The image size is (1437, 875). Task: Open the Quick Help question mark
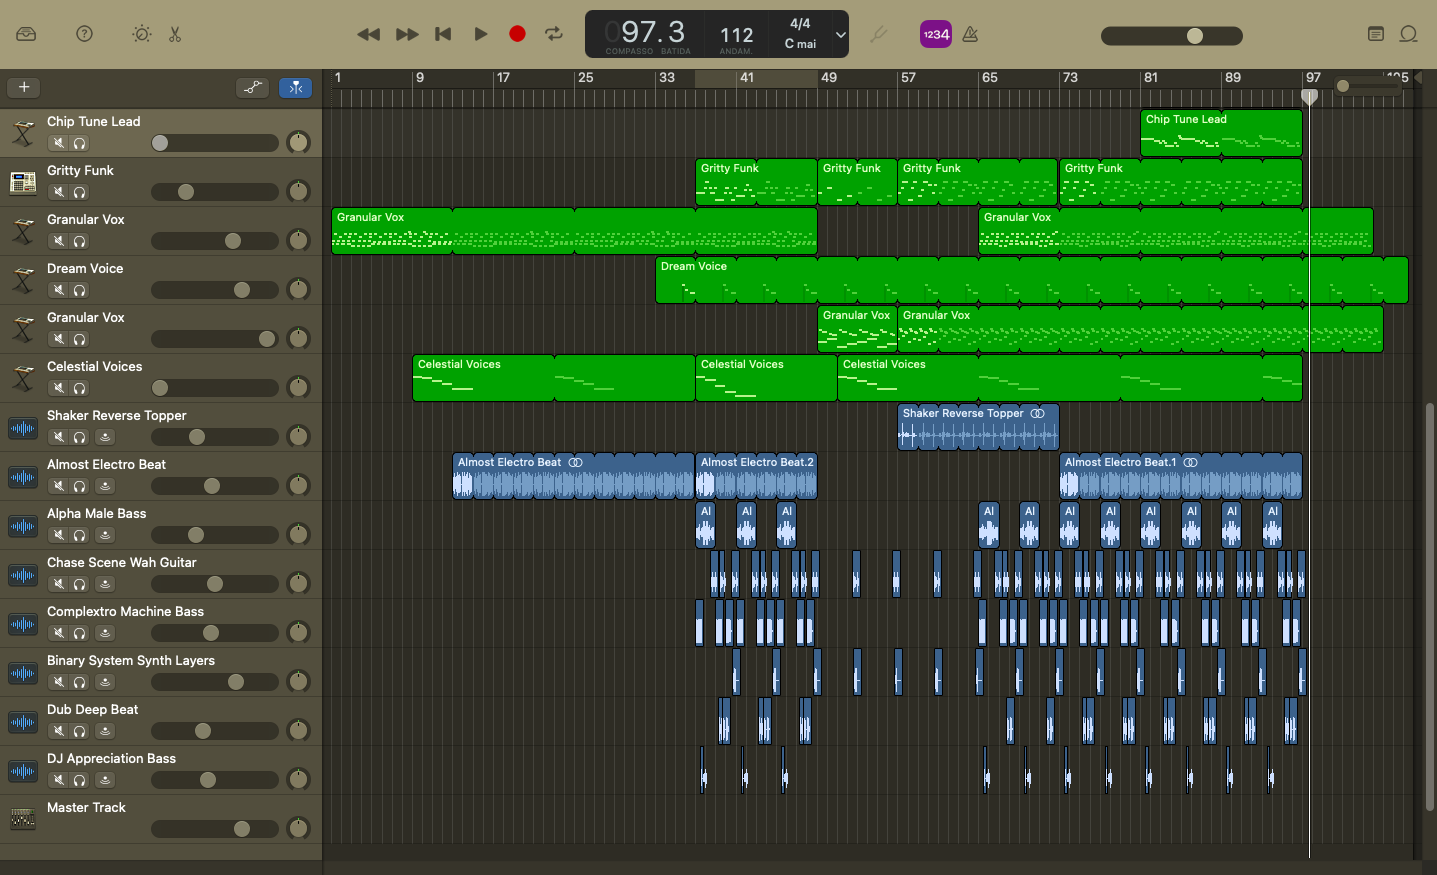pos(85,34)
